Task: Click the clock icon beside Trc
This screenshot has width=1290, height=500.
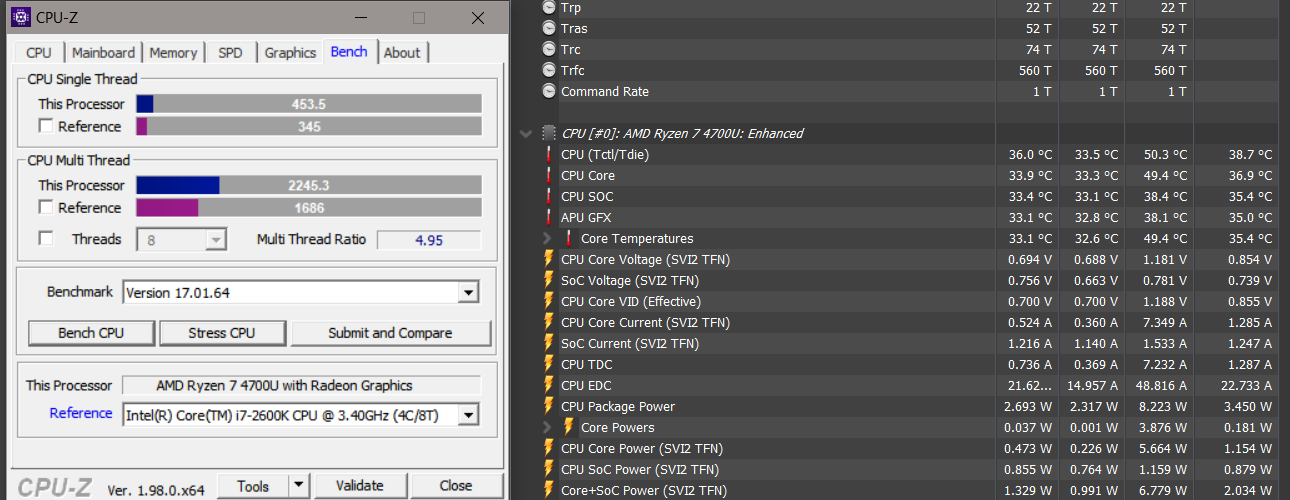Action: tap(549, 49)
